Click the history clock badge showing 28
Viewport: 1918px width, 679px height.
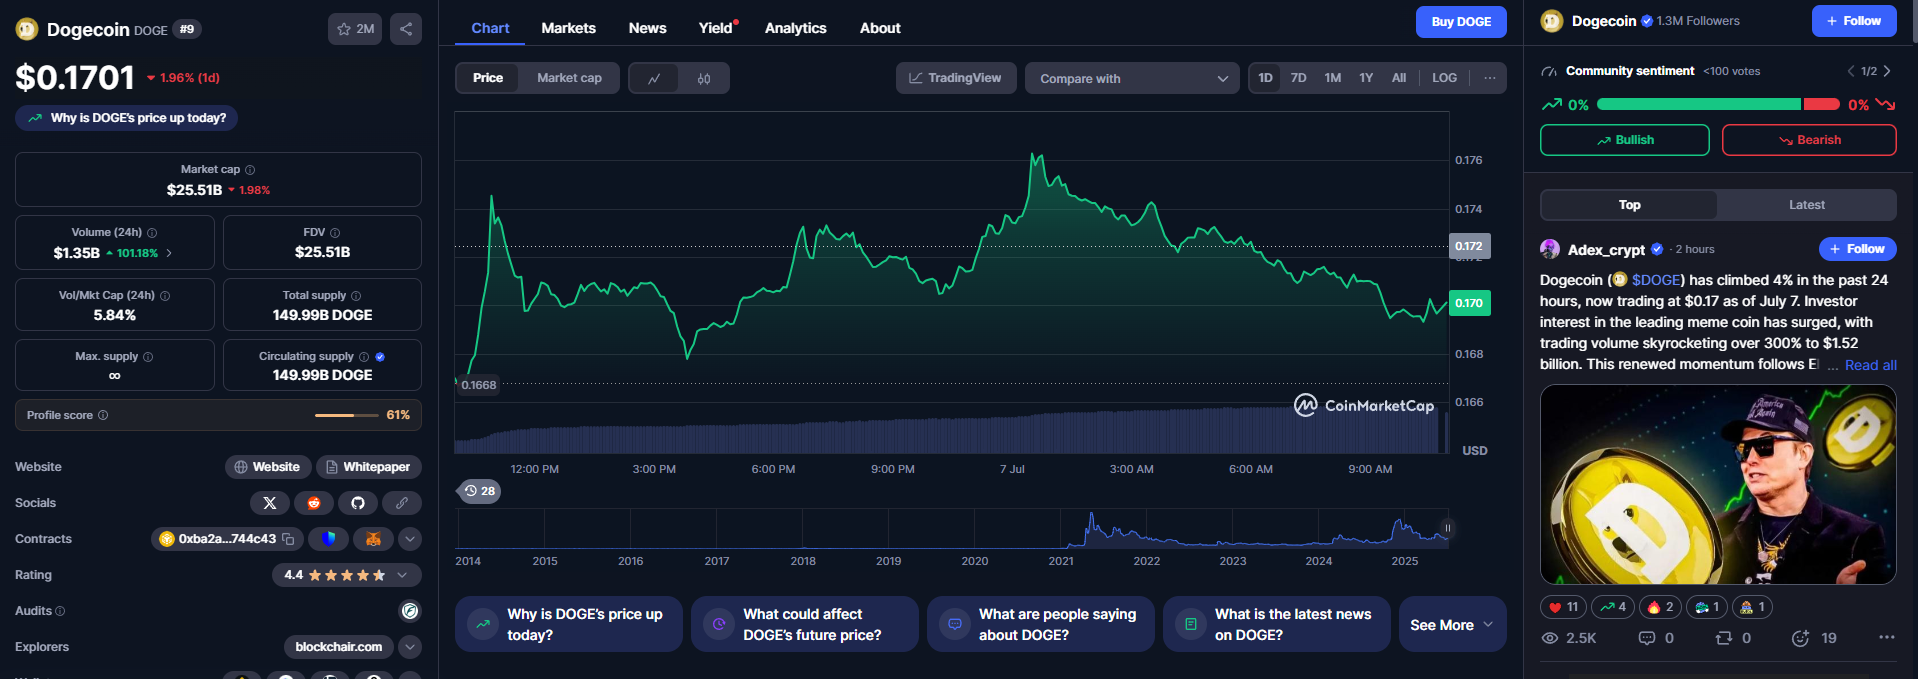point(480,491)
